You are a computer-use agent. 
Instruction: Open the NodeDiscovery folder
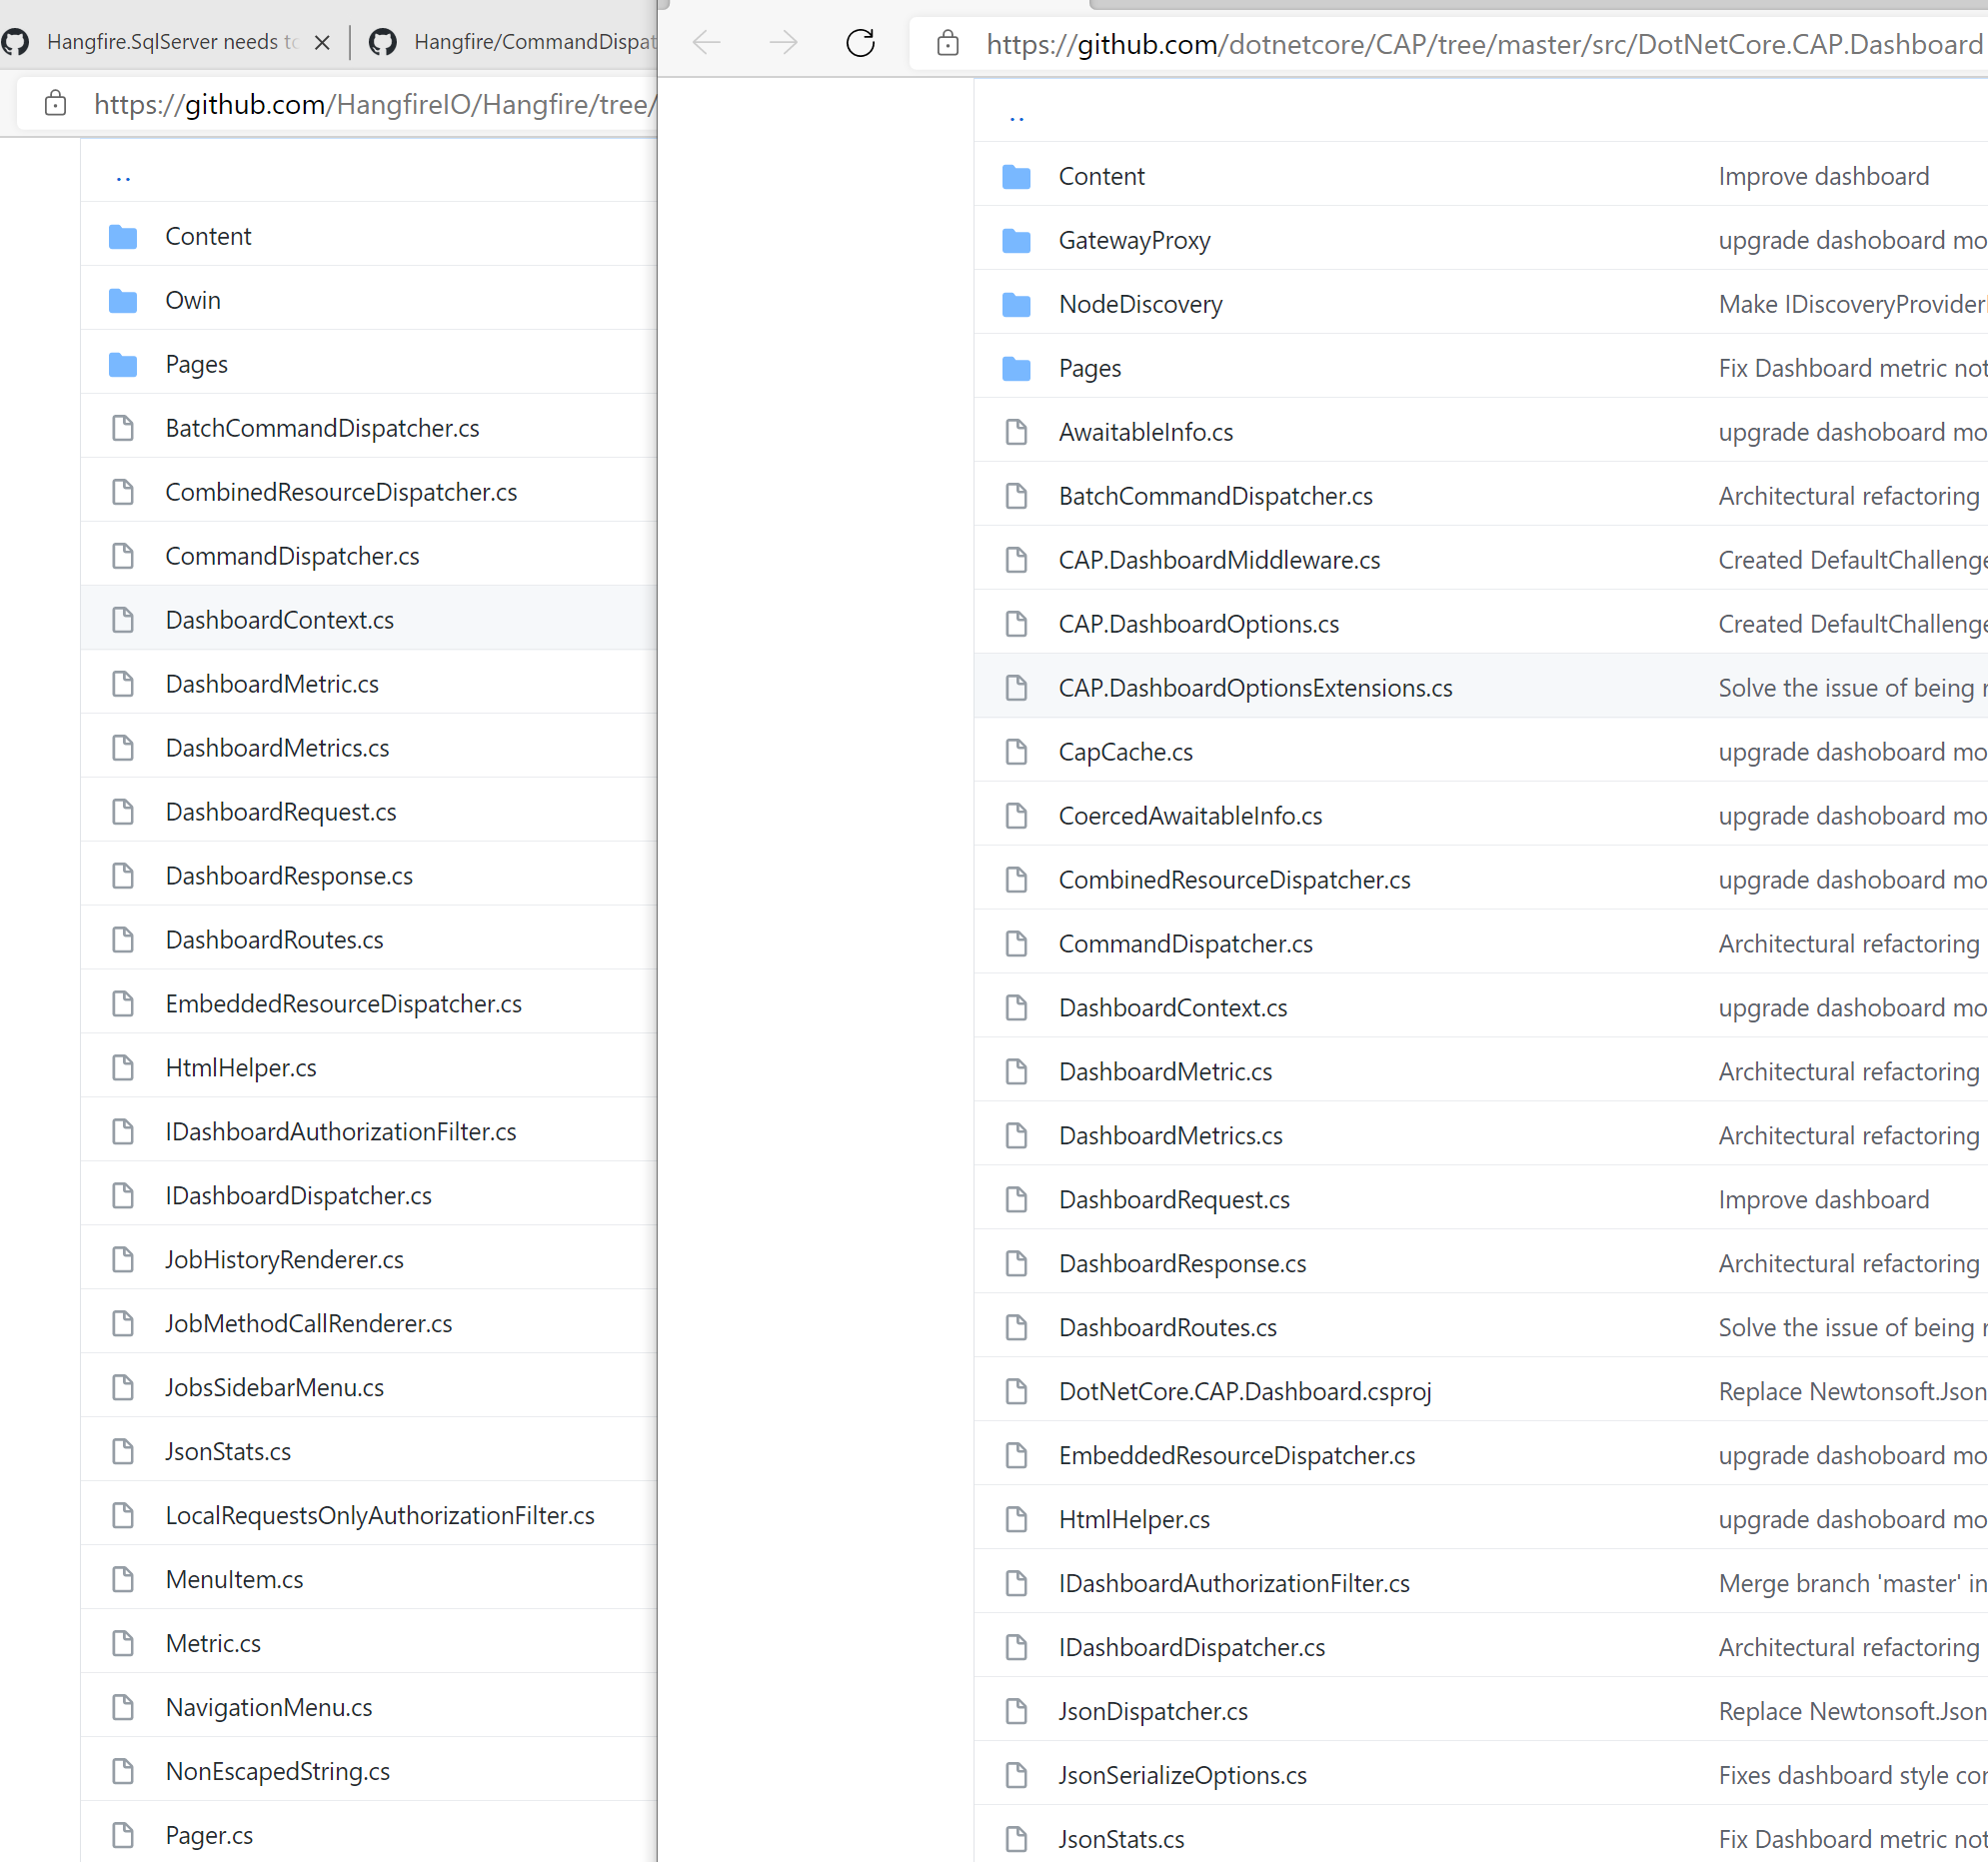pyautogui.click(x=1140, y=304)
